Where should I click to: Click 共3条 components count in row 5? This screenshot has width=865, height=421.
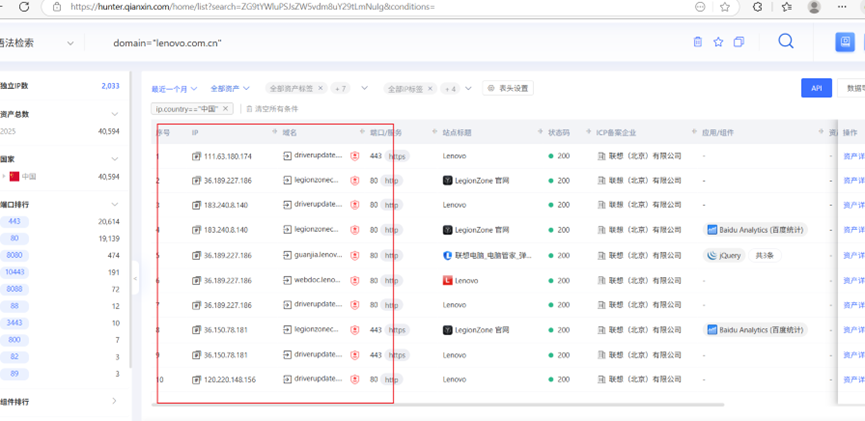765,255
